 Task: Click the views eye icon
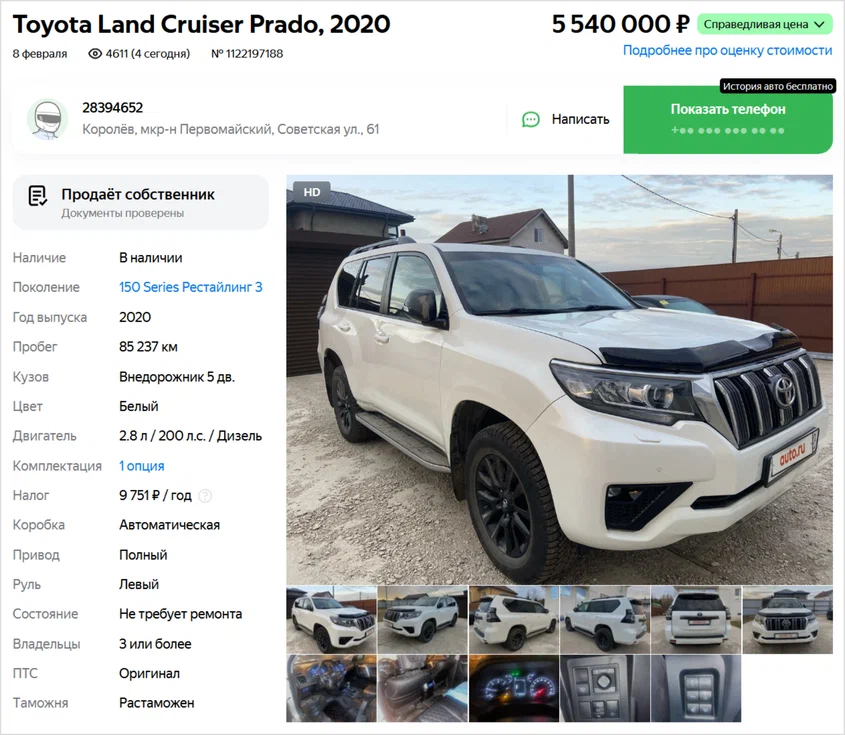tap(95, 54)
